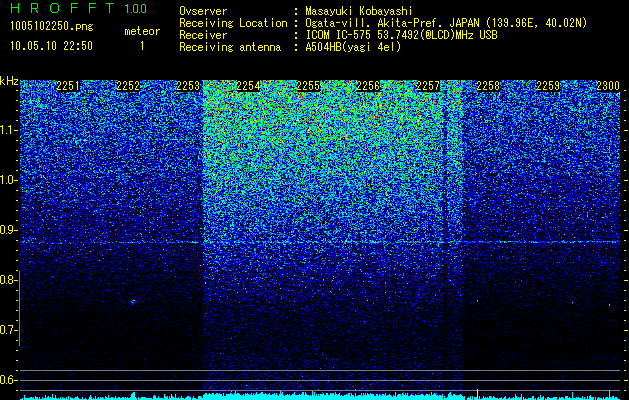Image resolution: width=629 pixels, height=400 pixels.
Task: Click the 2254 time marker
Action: tap(248, 85)
